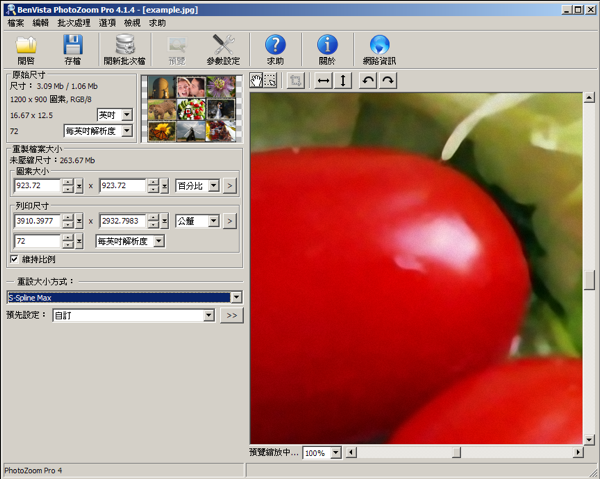The image size is (600, 479).
Task: Select the hand pan tool
Action: click(x=256, y=81)
